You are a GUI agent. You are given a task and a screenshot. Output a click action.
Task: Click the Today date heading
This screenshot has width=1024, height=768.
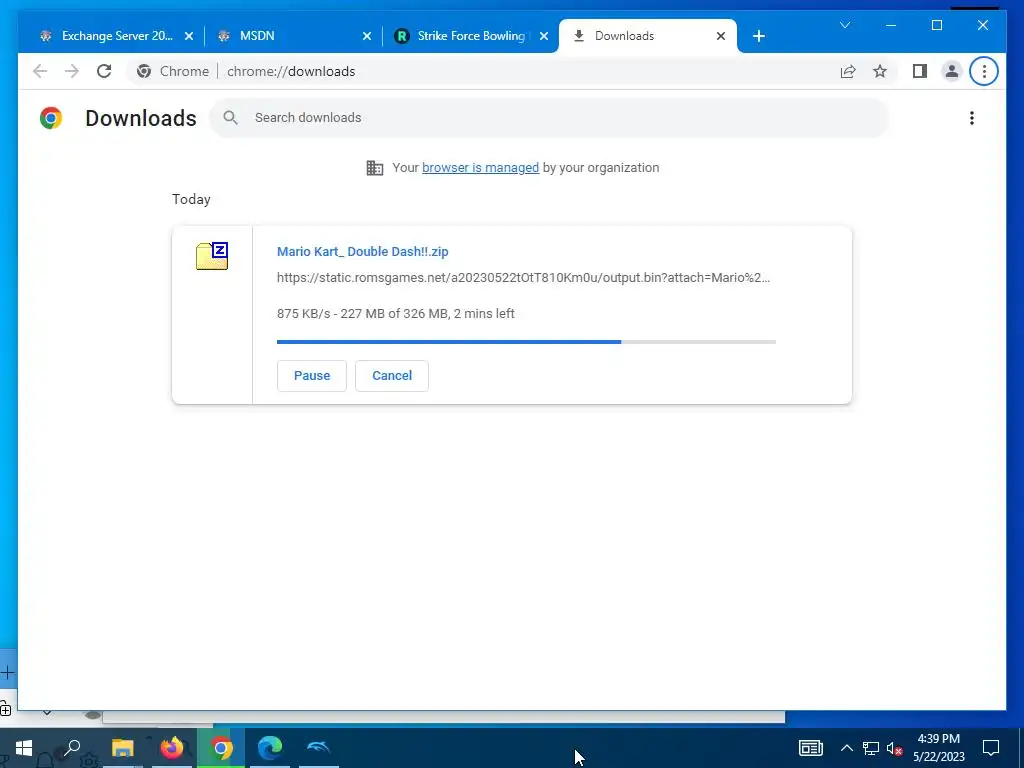click(191, 199)
